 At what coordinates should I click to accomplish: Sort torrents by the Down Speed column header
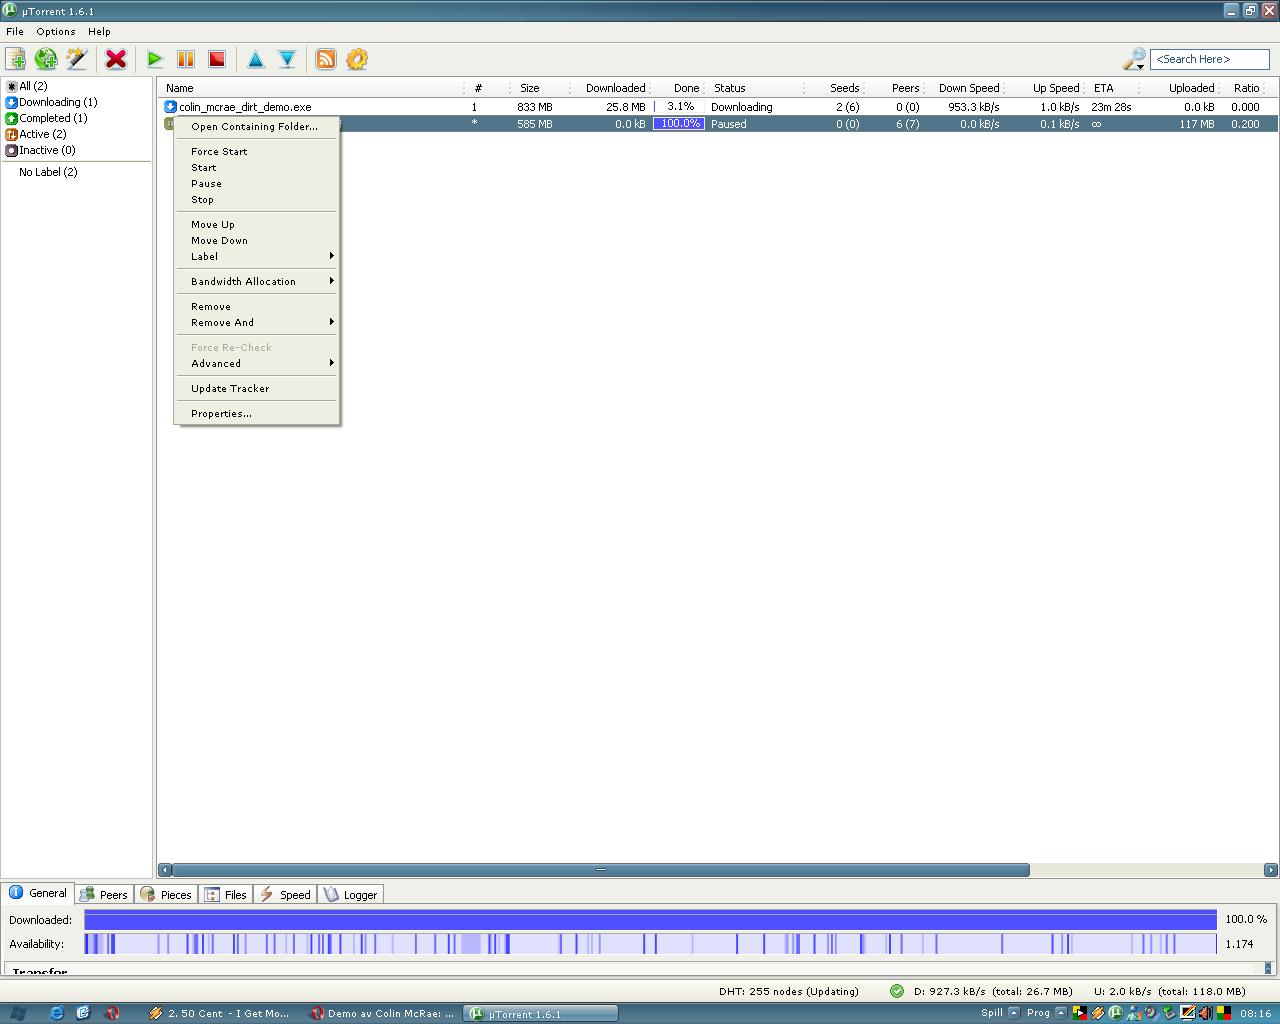click(965, 88)
